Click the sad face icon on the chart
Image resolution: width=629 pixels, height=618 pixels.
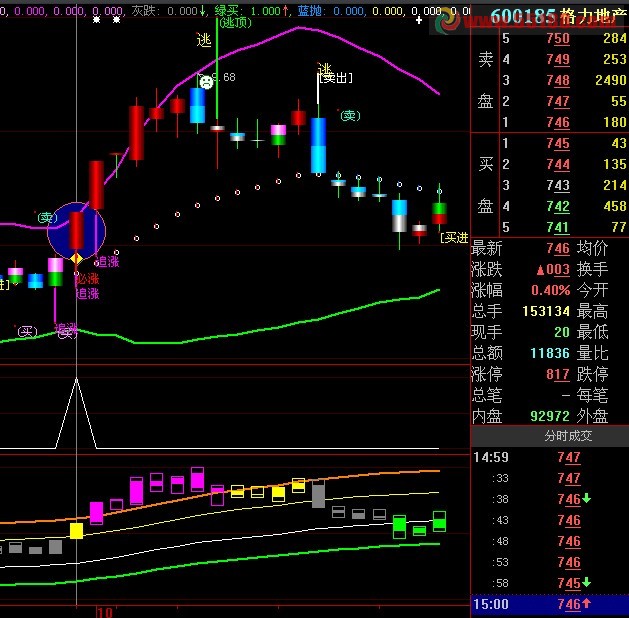click(206, 82)
